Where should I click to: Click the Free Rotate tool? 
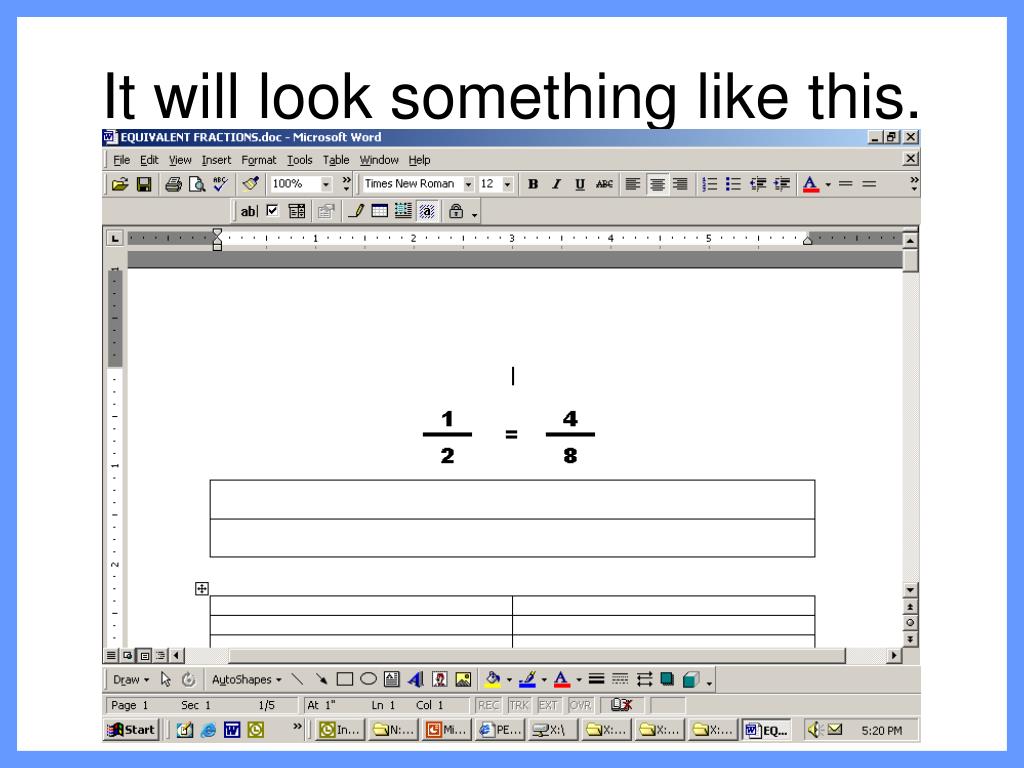(x=189, y=679)
